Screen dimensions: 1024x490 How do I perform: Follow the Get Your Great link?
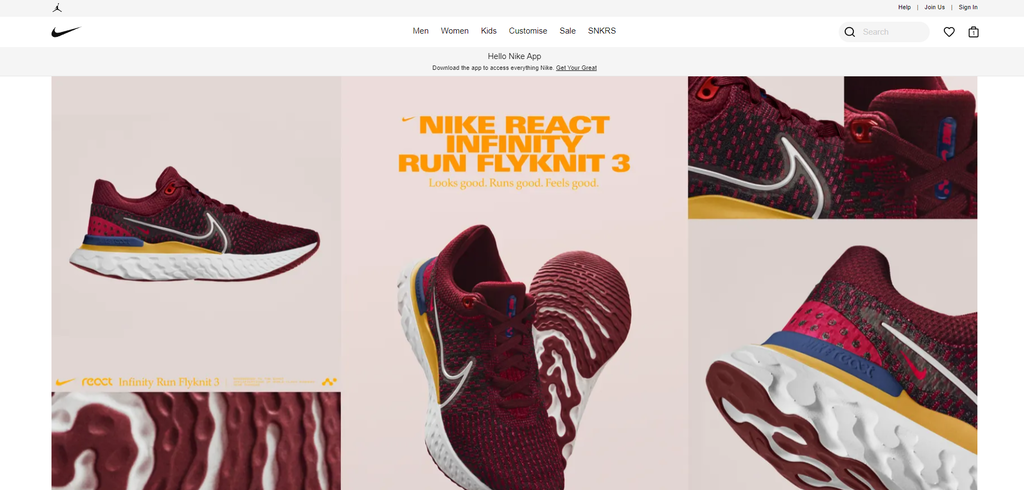[x=576, y=68]
